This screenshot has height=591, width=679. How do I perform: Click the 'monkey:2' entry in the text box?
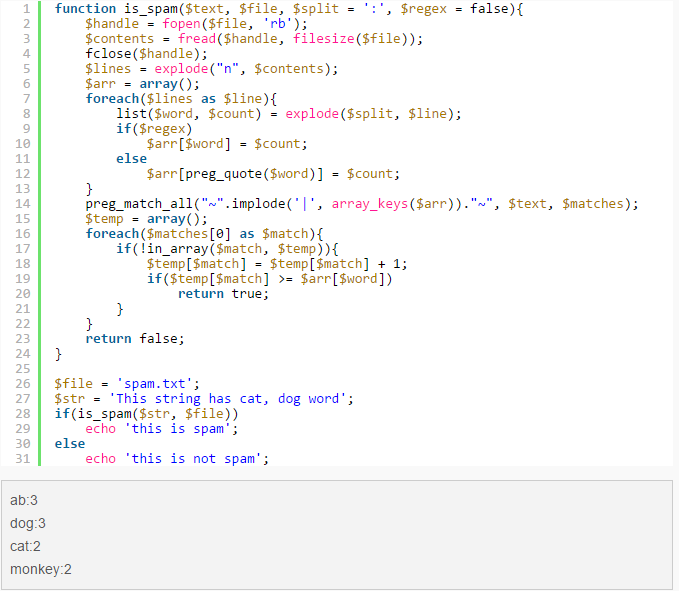coord(41,569)
